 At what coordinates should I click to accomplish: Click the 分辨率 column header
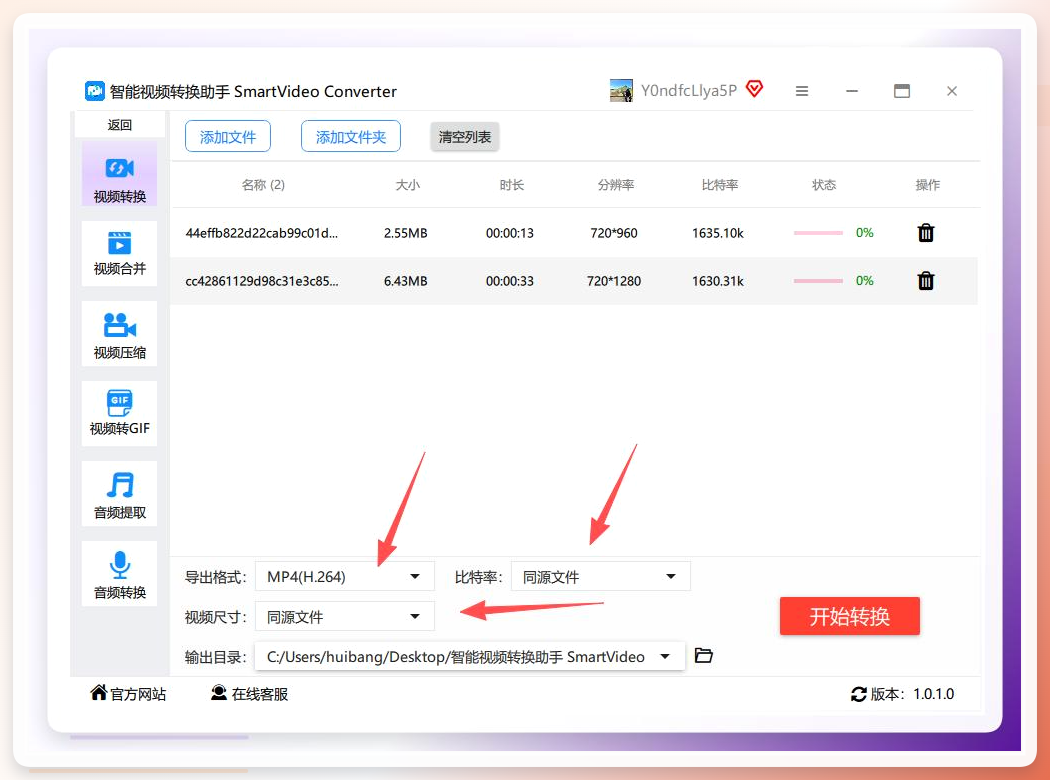[615, 185]
